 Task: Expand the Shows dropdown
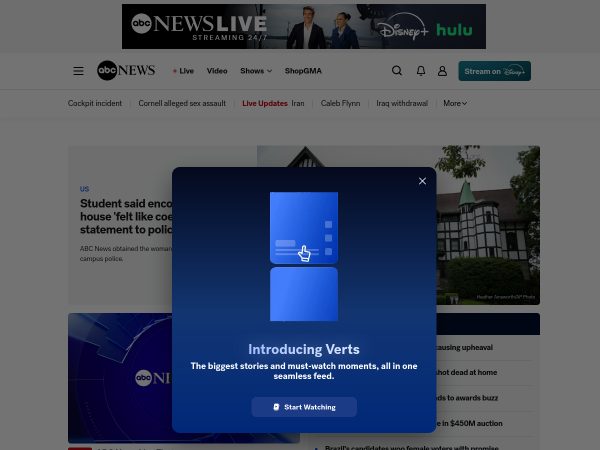tap(256, 71)
